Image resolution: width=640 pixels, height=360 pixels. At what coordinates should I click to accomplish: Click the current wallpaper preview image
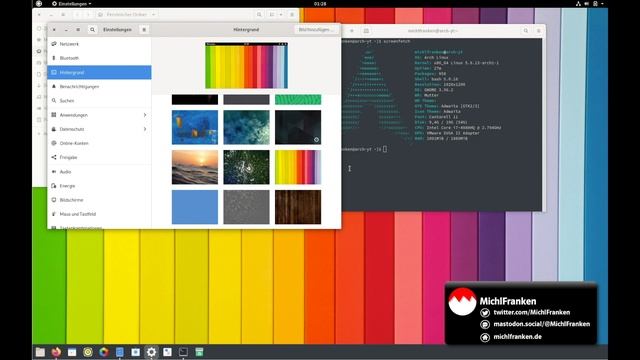click(x=247, y=65)
